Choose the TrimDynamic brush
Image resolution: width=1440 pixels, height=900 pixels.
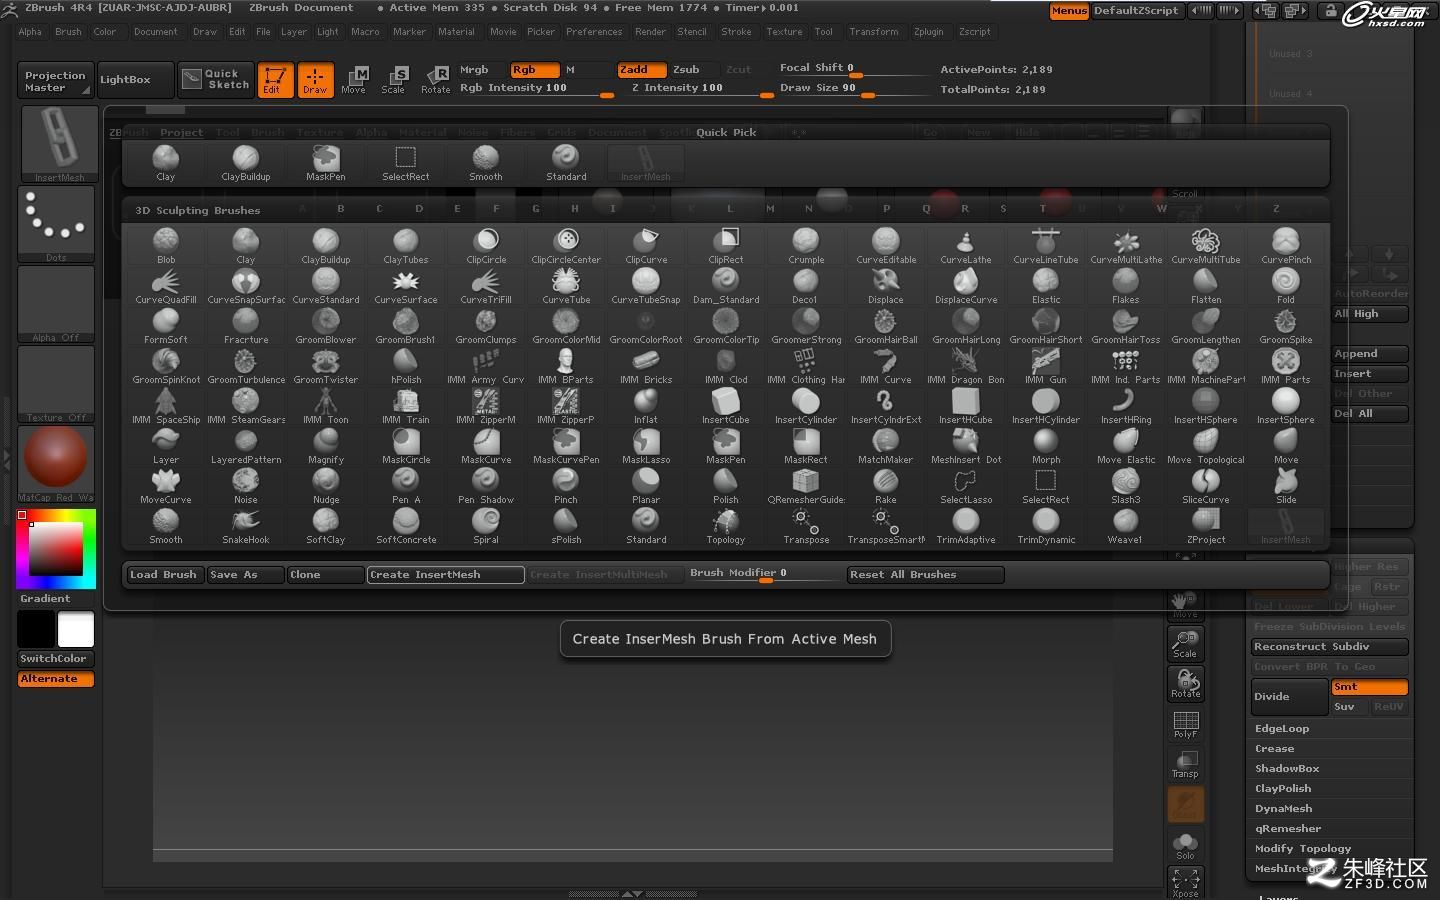(1046, 526)
